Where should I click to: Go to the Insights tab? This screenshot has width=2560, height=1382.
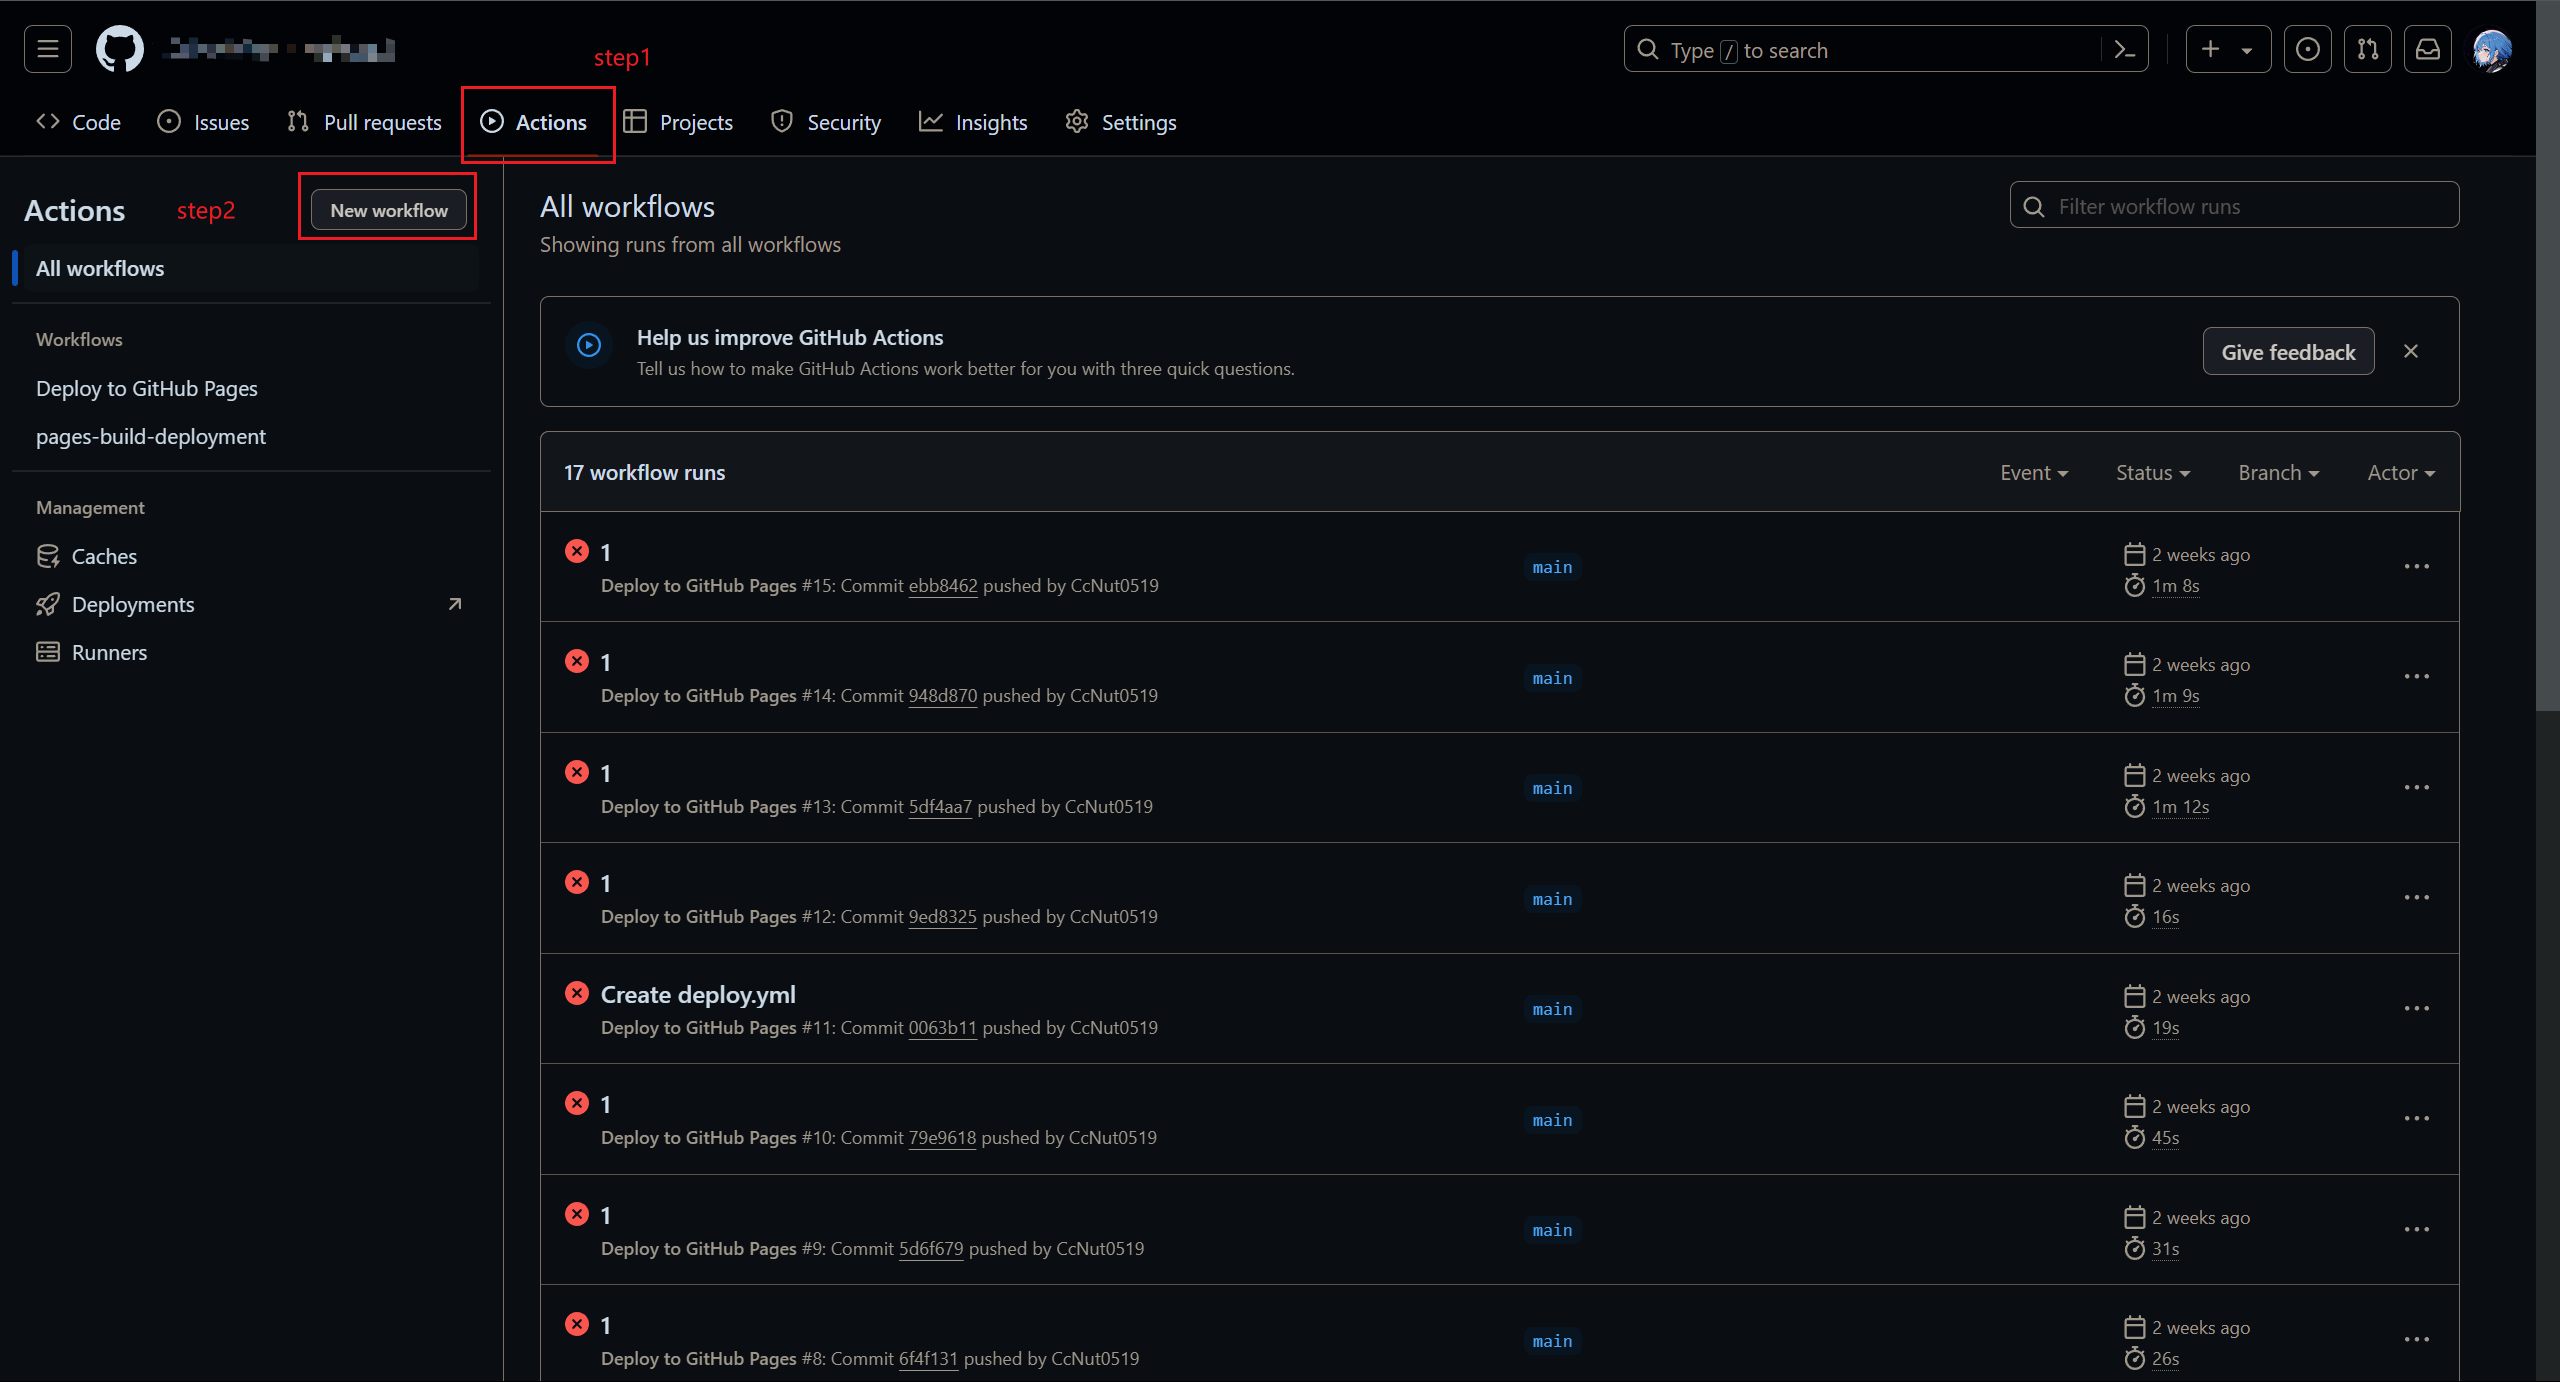tap(973, 122)
